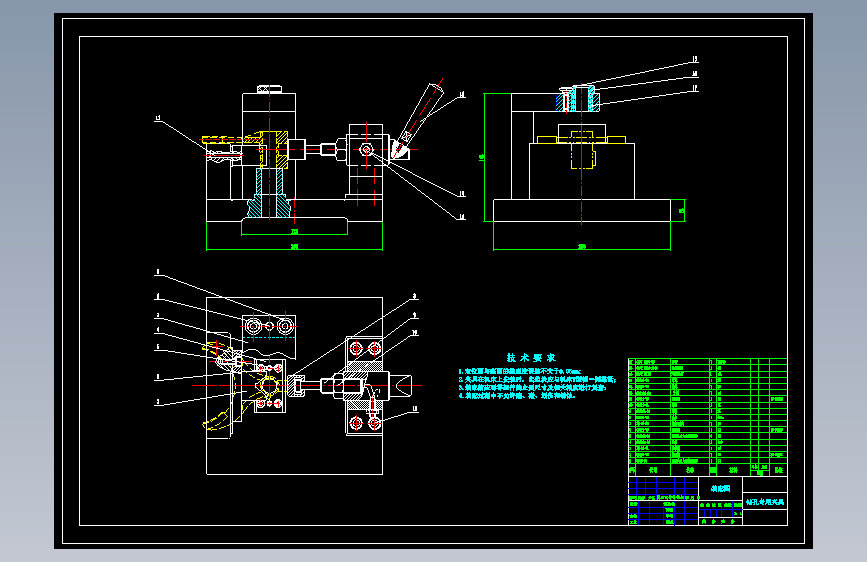Select the green overall width dimension under front view
Viewport: 867px width, 562px height.
pos(294,247)
